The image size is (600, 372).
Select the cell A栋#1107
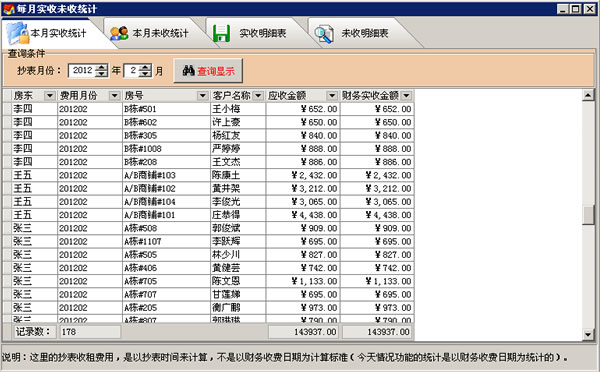(166, 241)
